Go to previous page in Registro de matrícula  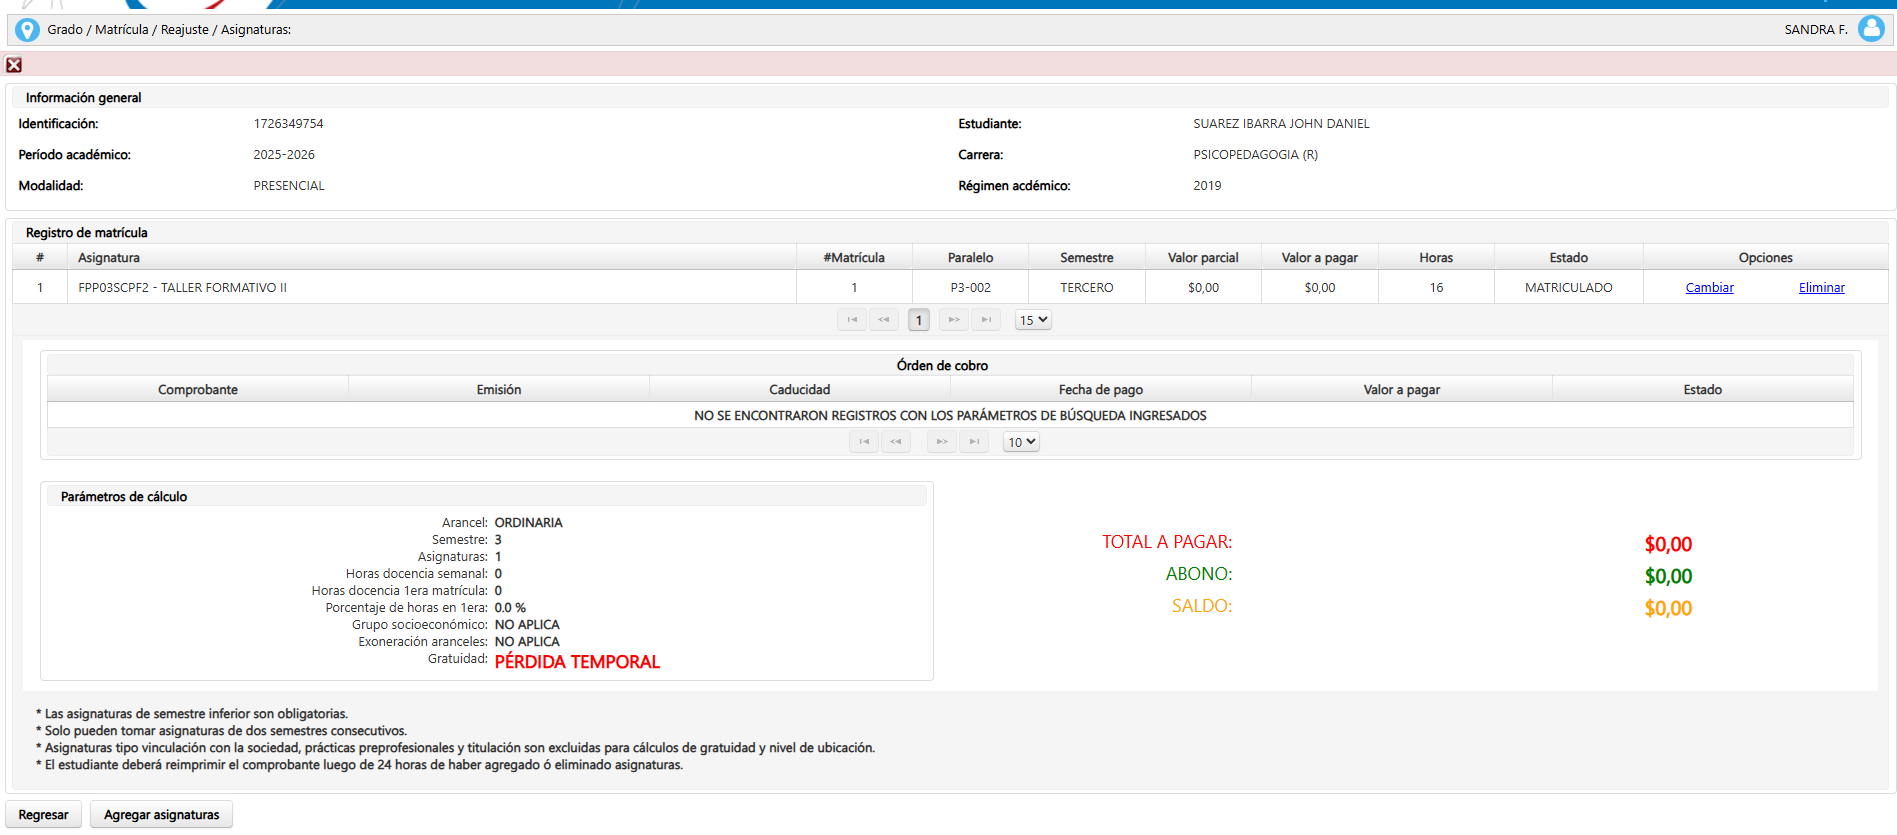click(884, 320)
